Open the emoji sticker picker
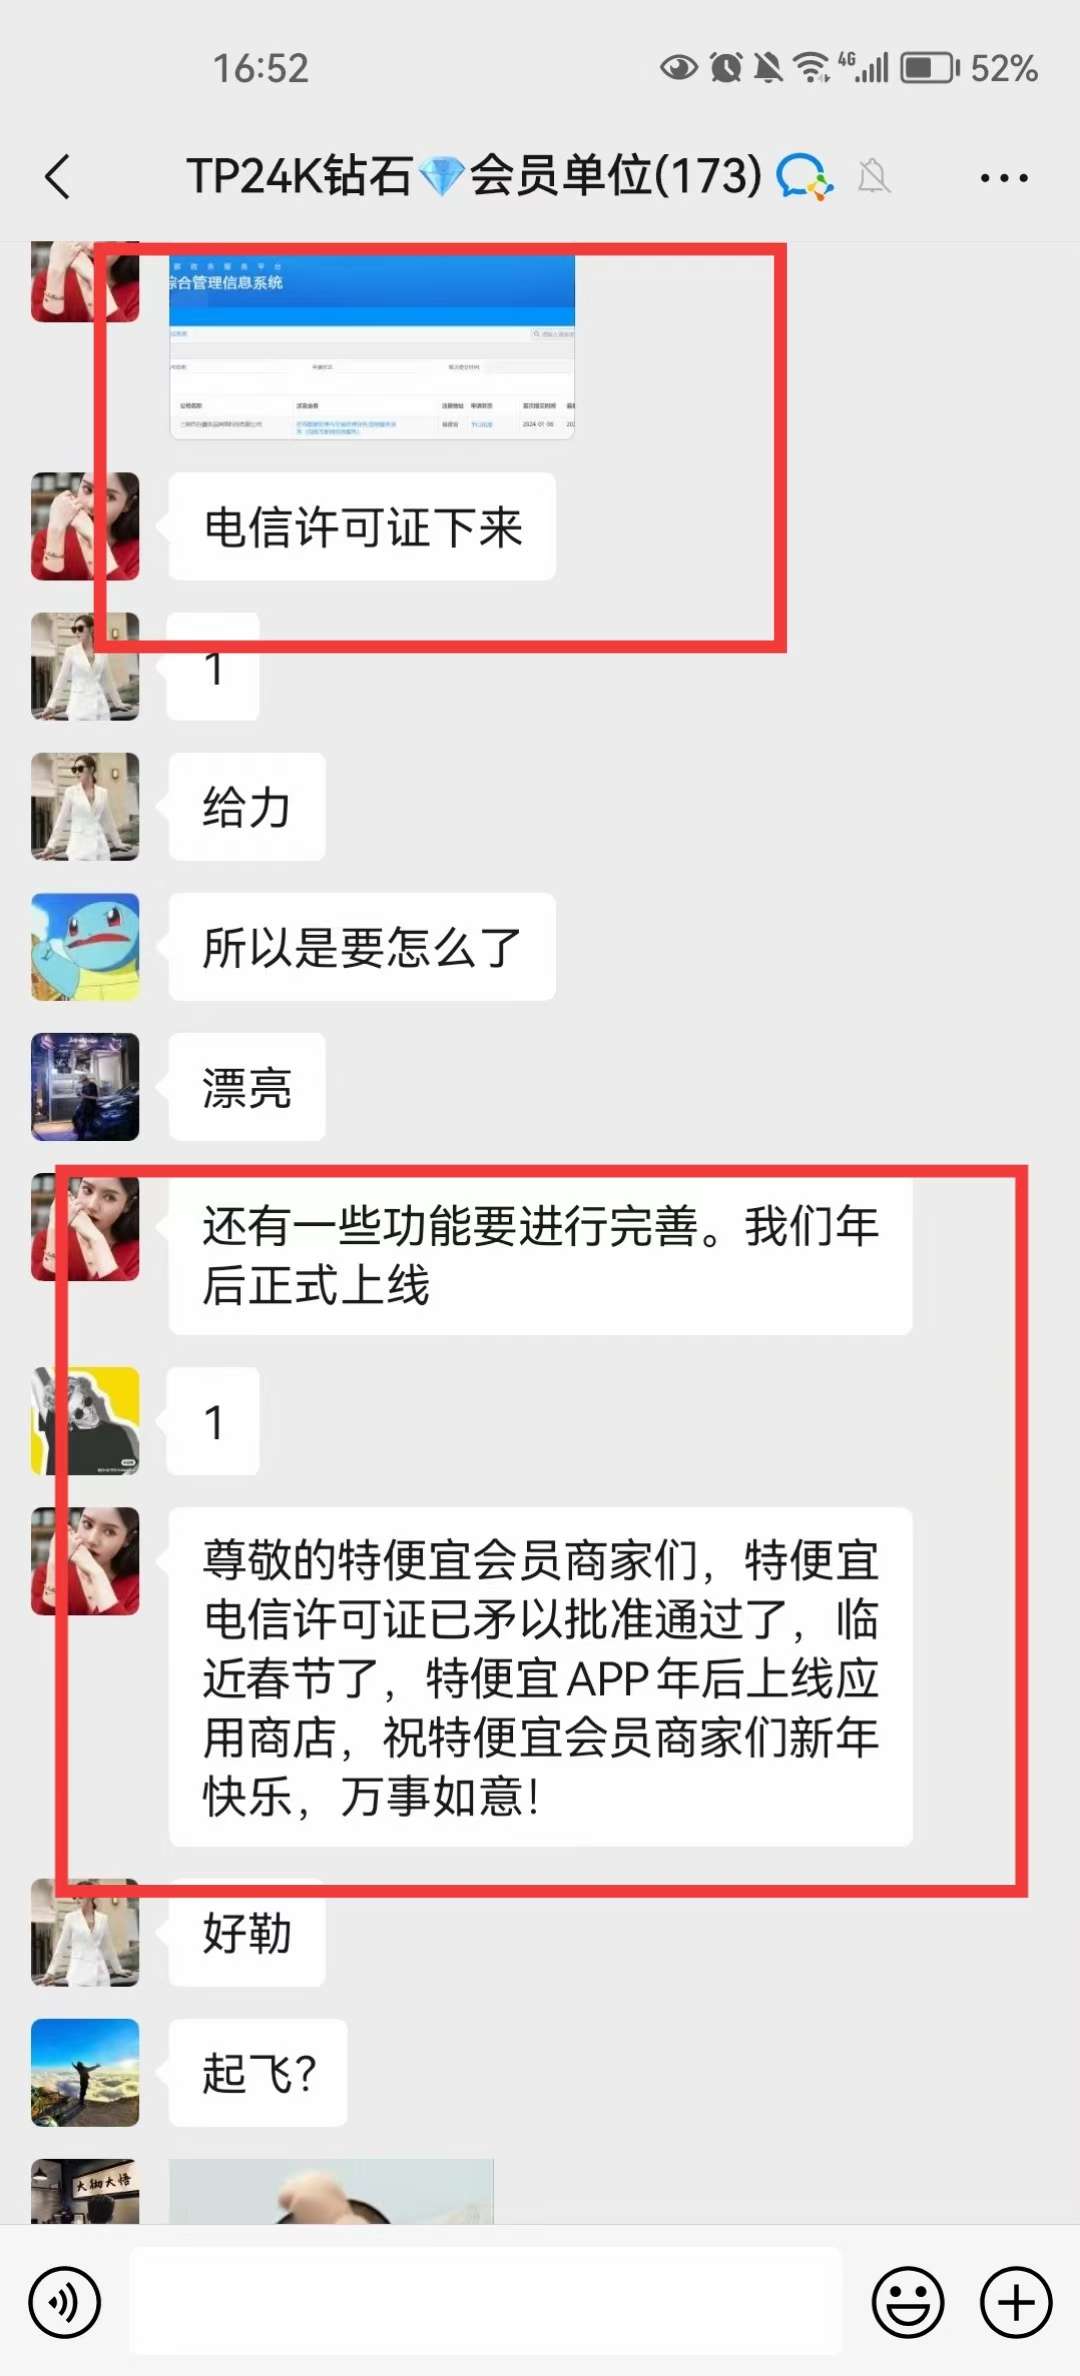This screenshot has width=1080, height=2376. (908, 2303)
